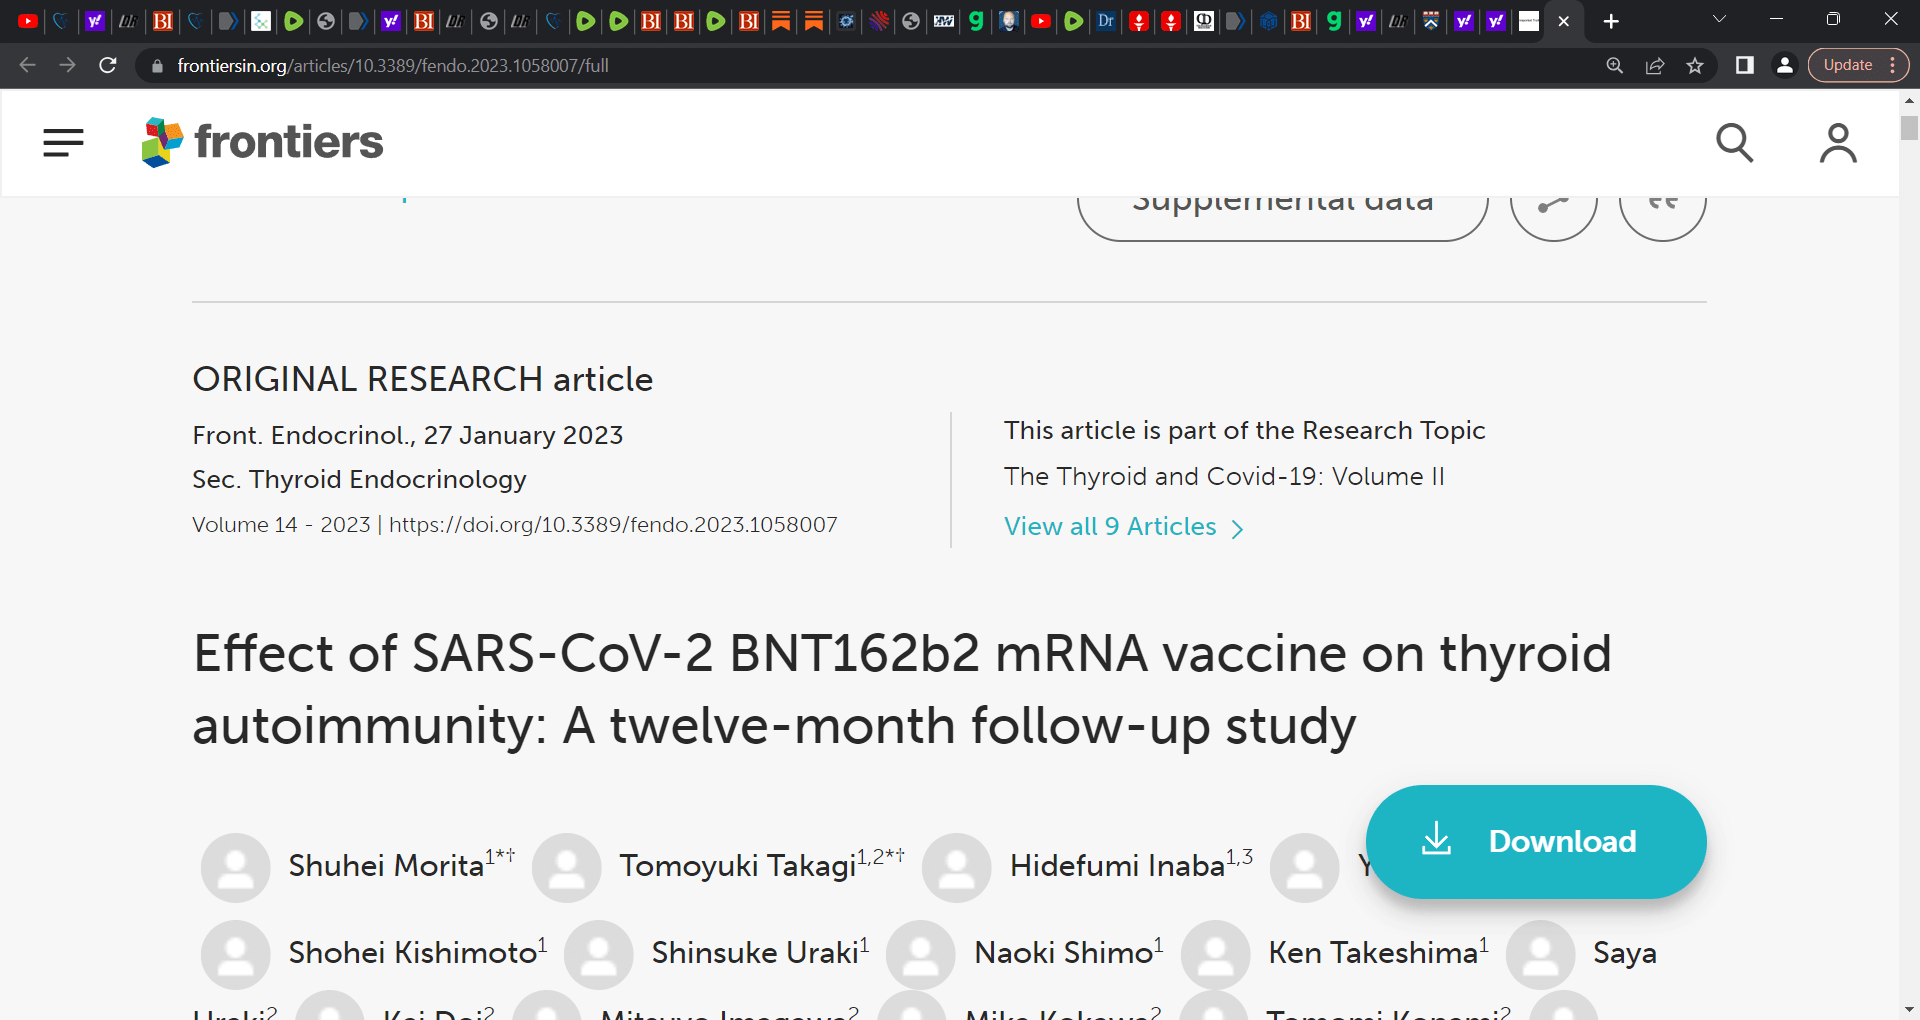Click avatar next to Shohei Kishimoto
This screenshot has height=1020, width=1920.
click(235, 955)
